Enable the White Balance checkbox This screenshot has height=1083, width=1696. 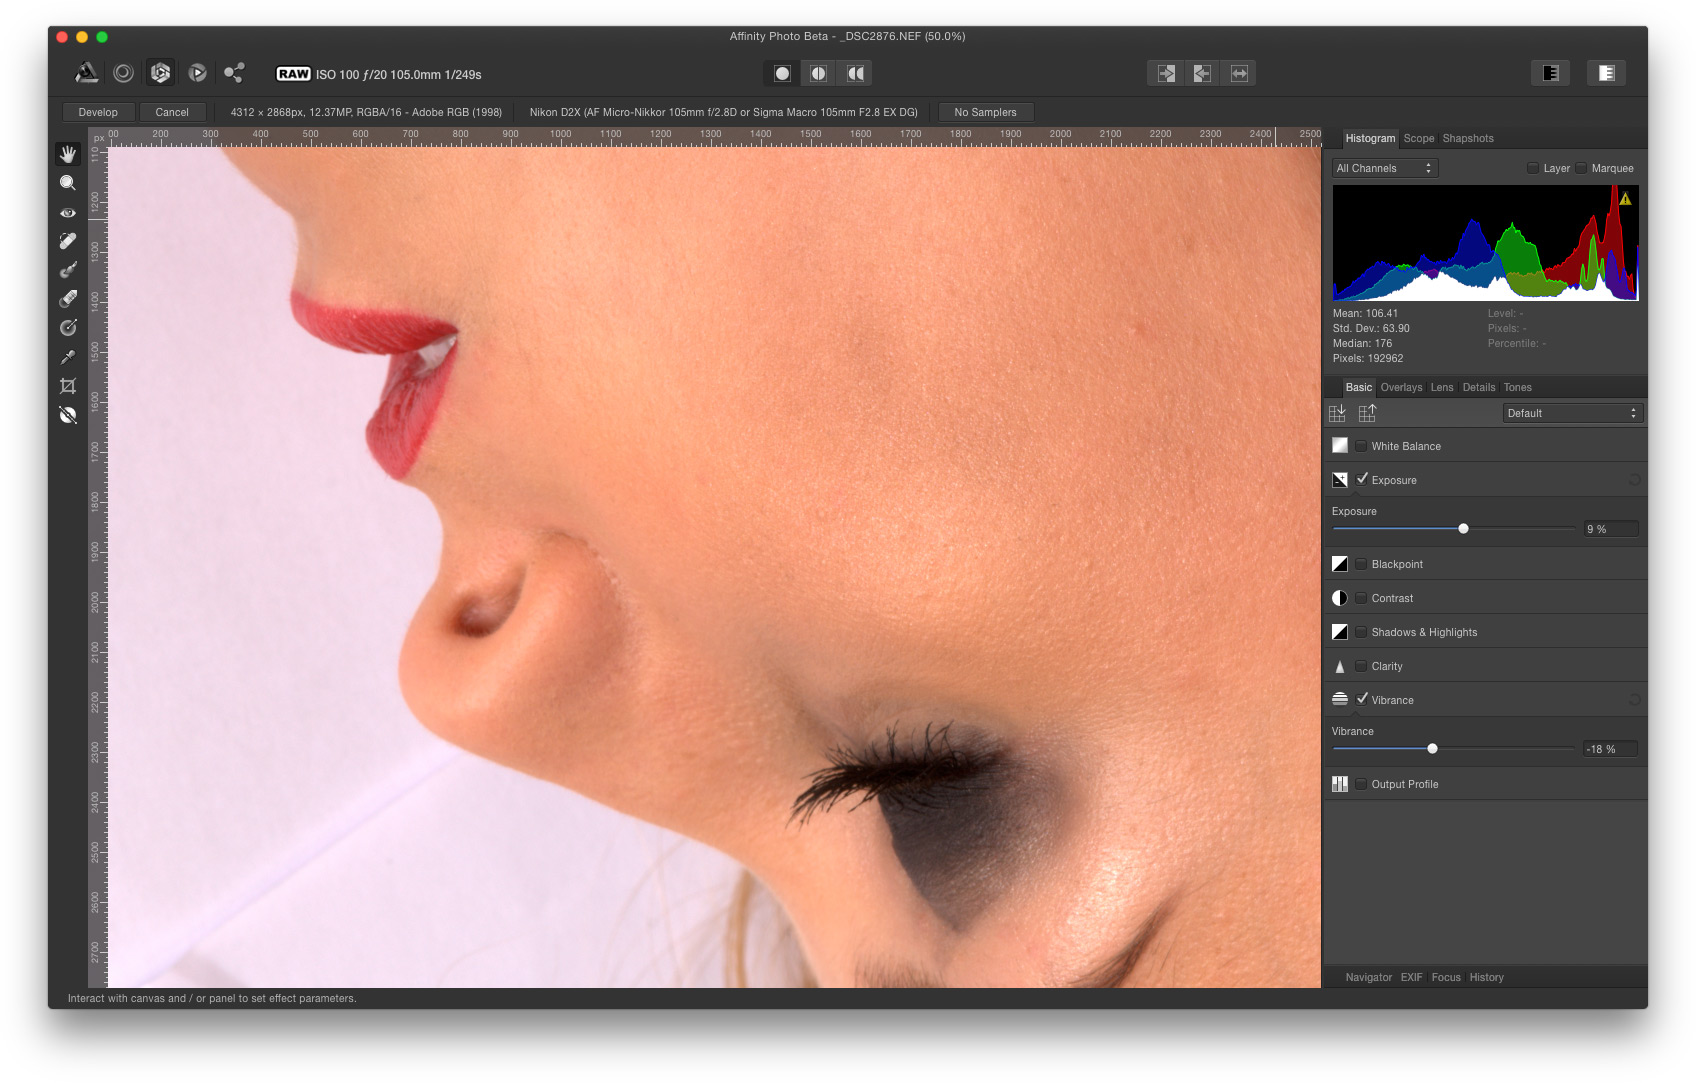tap(1361, 446)
